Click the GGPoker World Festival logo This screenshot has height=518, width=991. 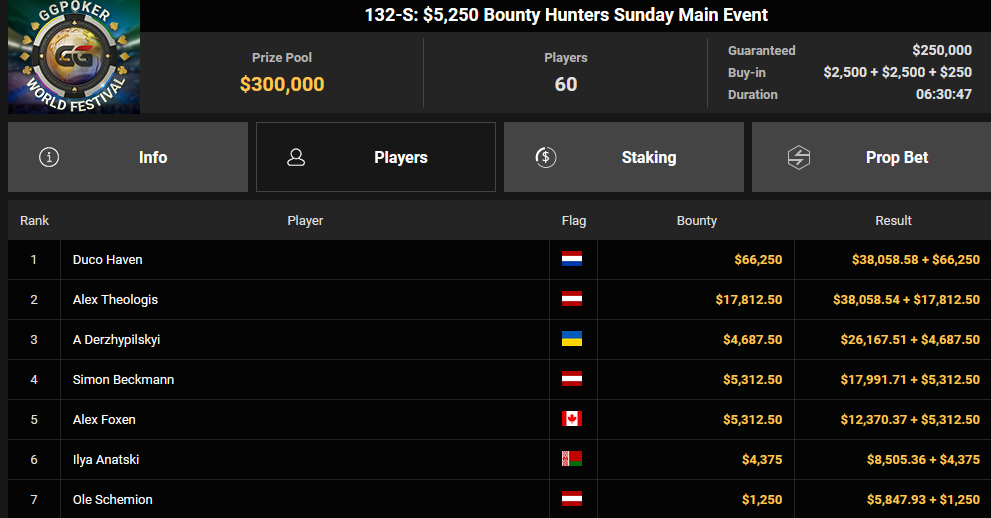tap(73, 58)
